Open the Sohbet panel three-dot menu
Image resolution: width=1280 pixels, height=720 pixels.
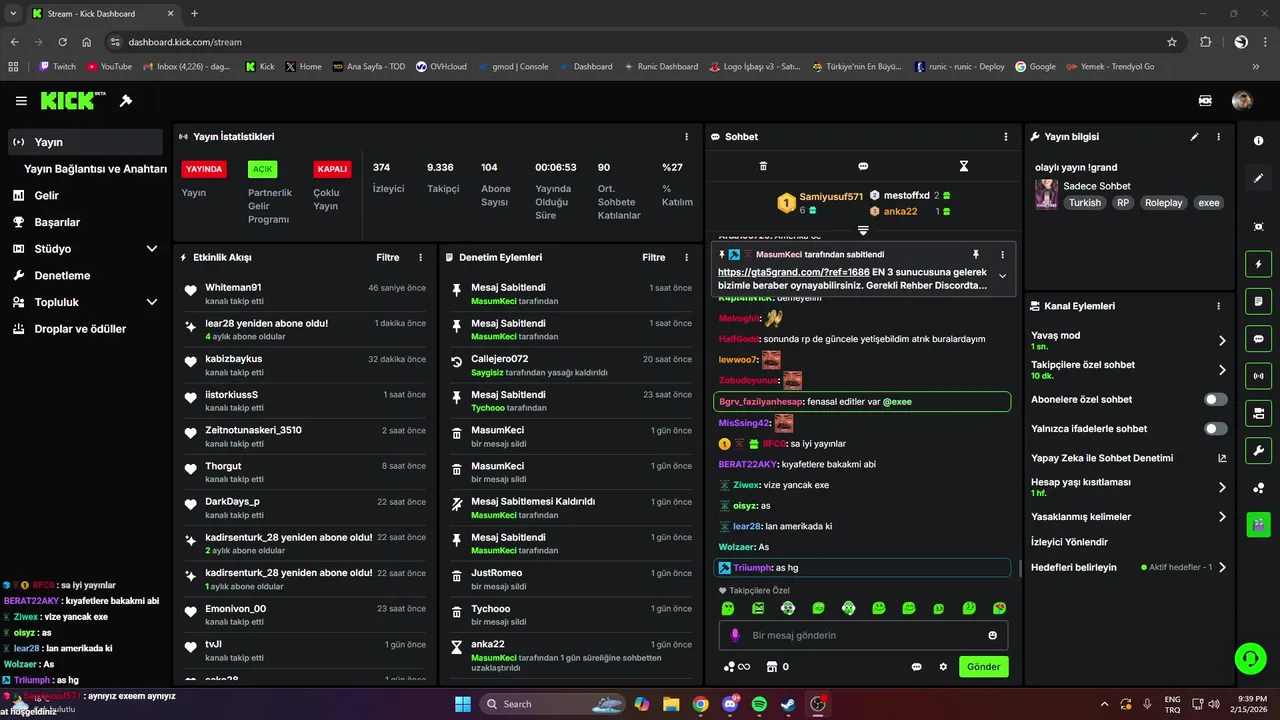coord(1006,137)
